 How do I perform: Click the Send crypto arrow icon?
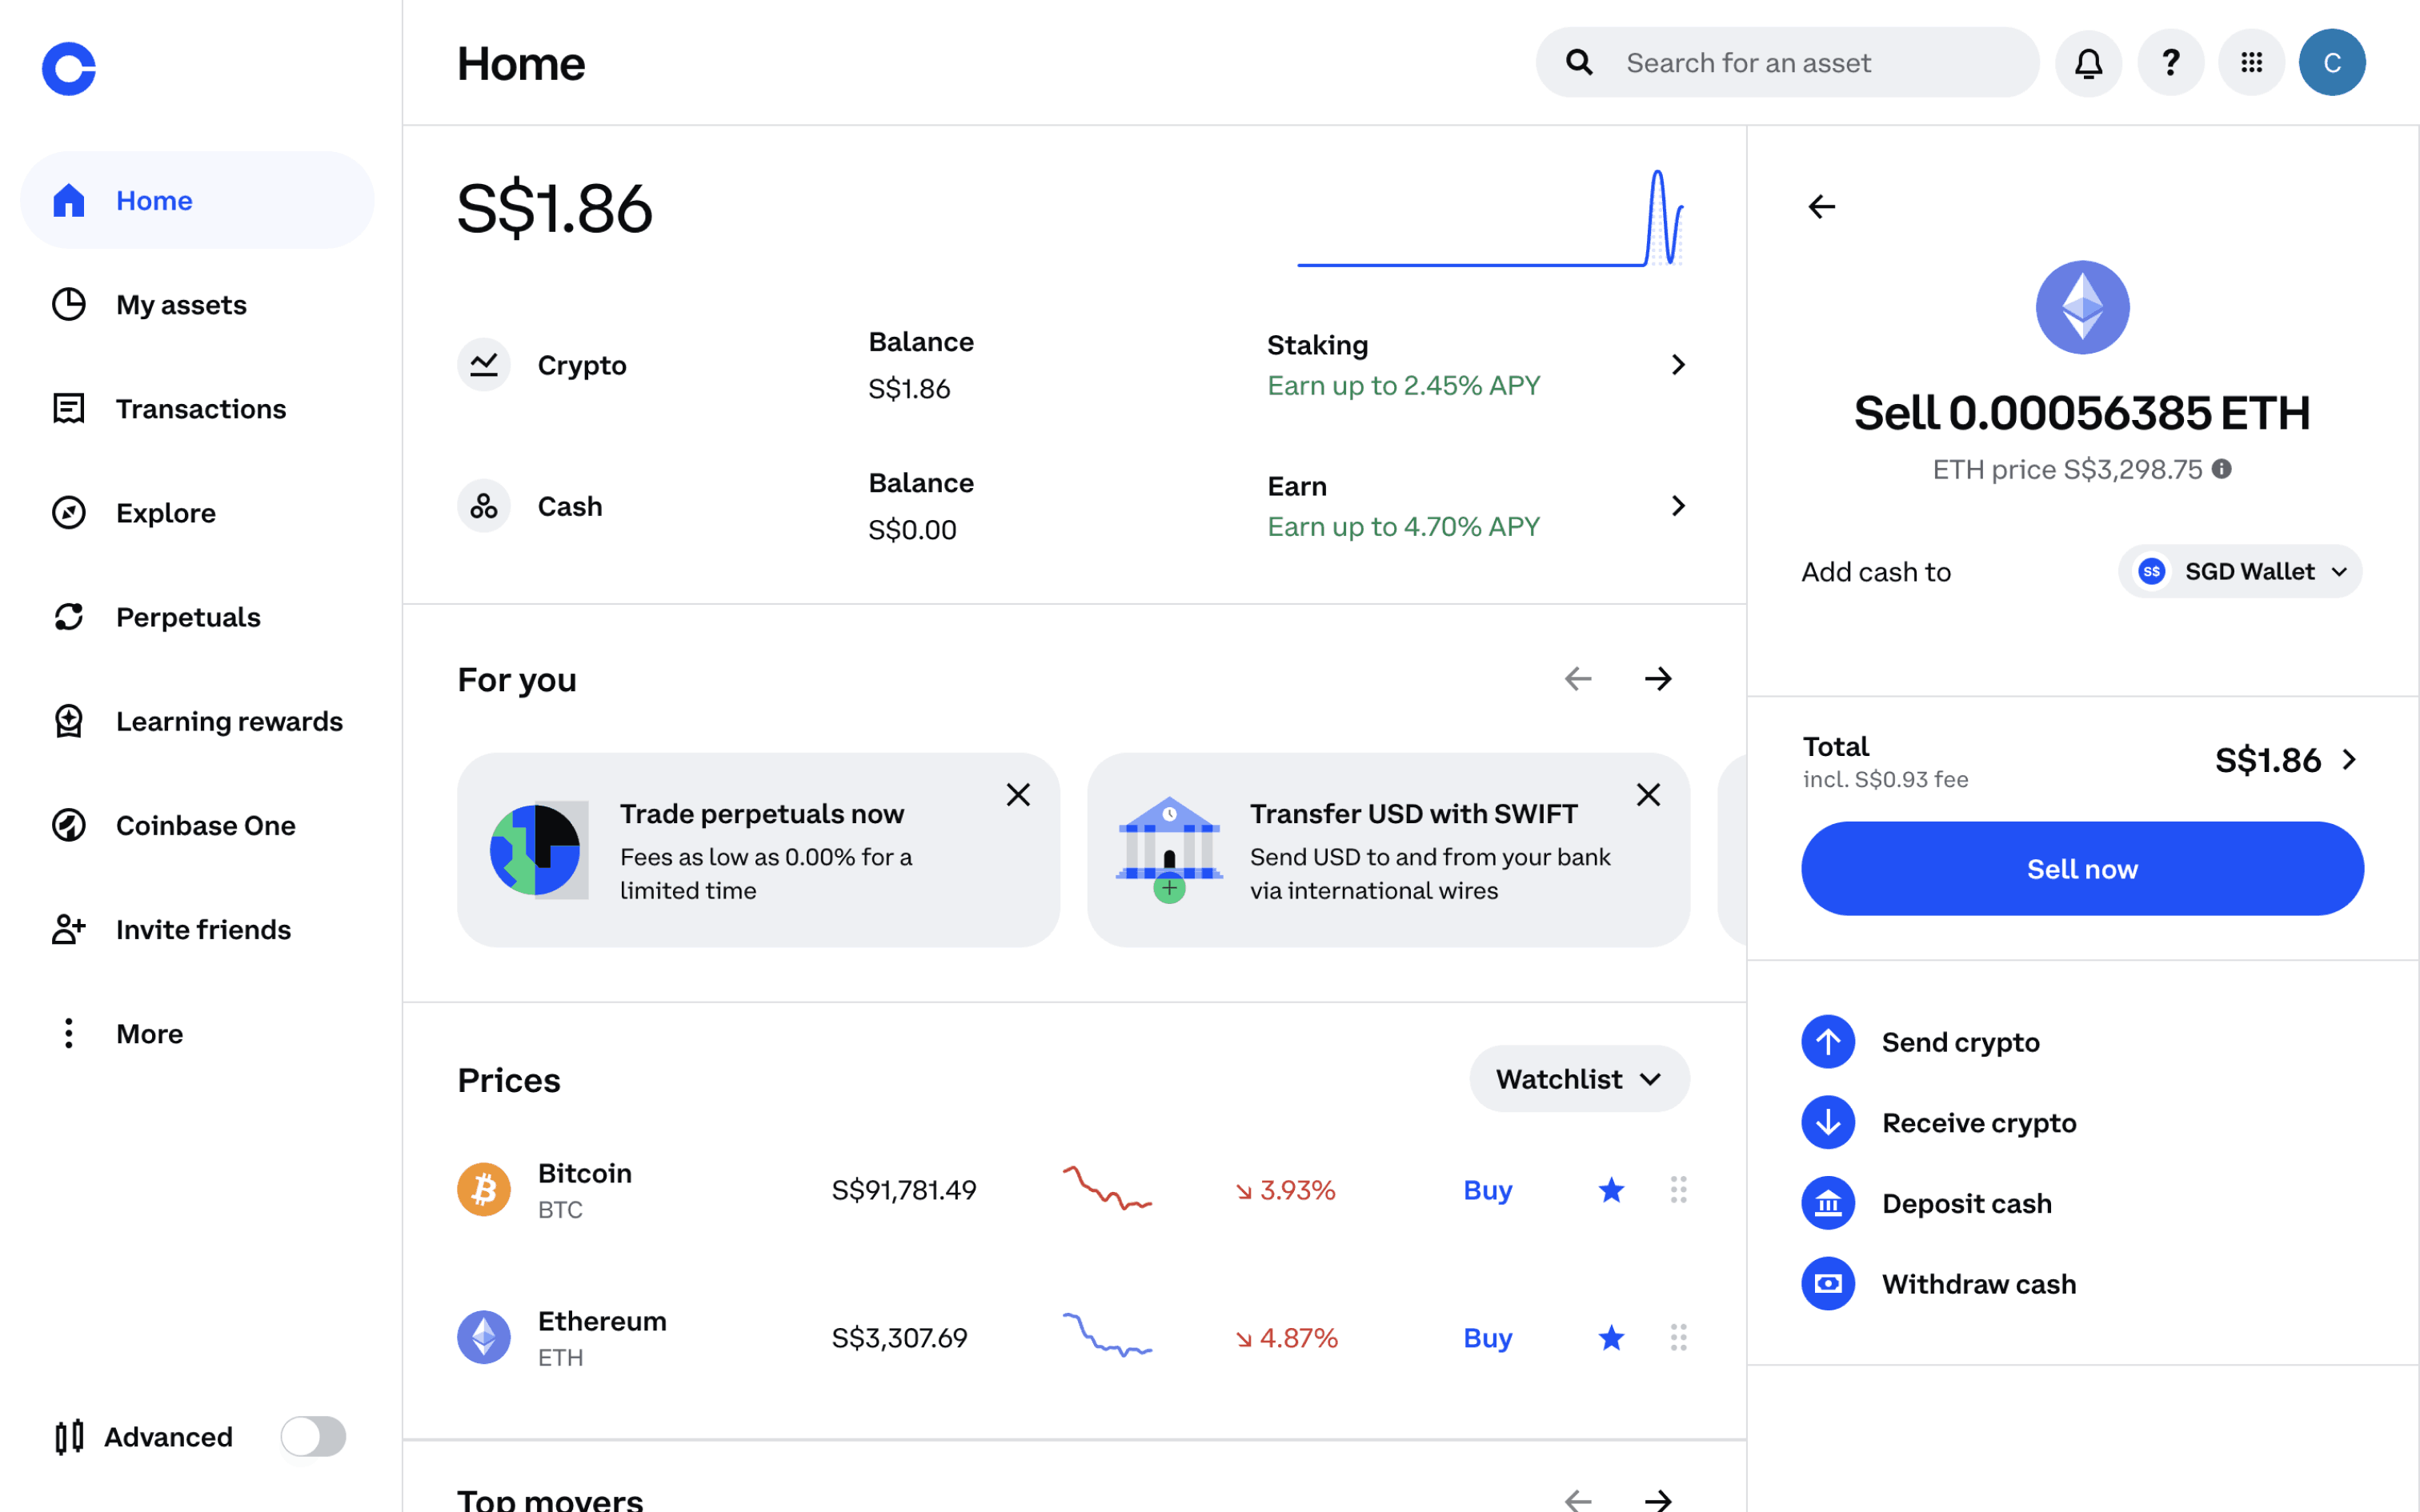(1828, 1042)
